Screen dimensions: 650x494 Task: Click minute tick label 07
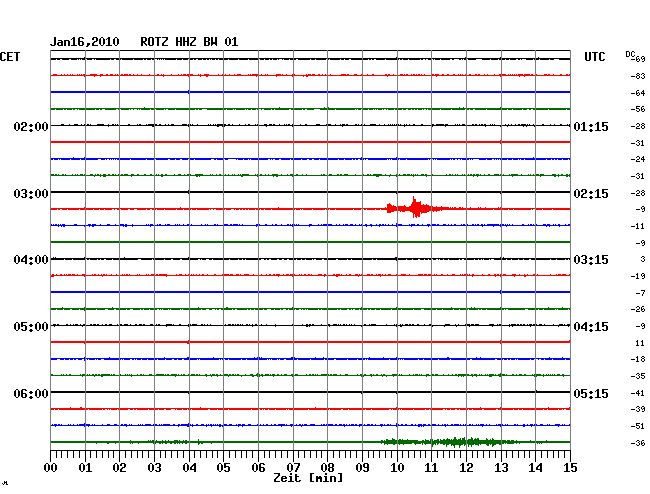(x=293, y=468)
